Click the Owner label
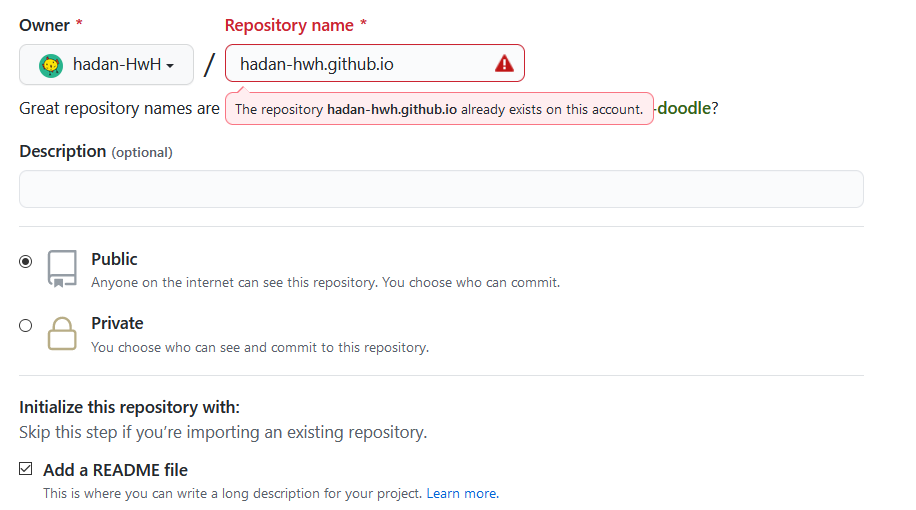Image resolution: width=916 pixels, height=510 pixels. pos(51,25)
